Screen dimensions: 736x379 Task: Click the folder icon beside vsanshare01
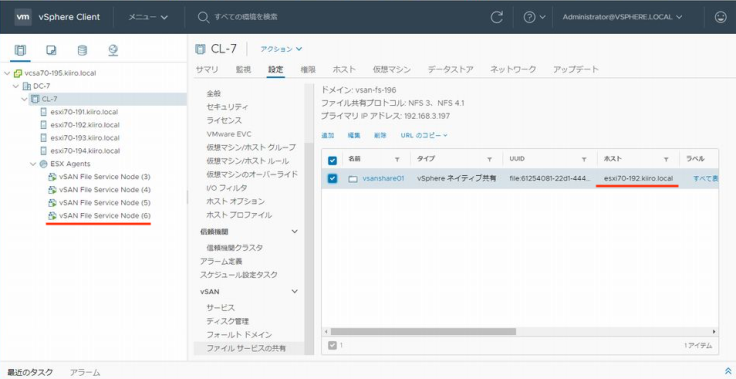353,179
